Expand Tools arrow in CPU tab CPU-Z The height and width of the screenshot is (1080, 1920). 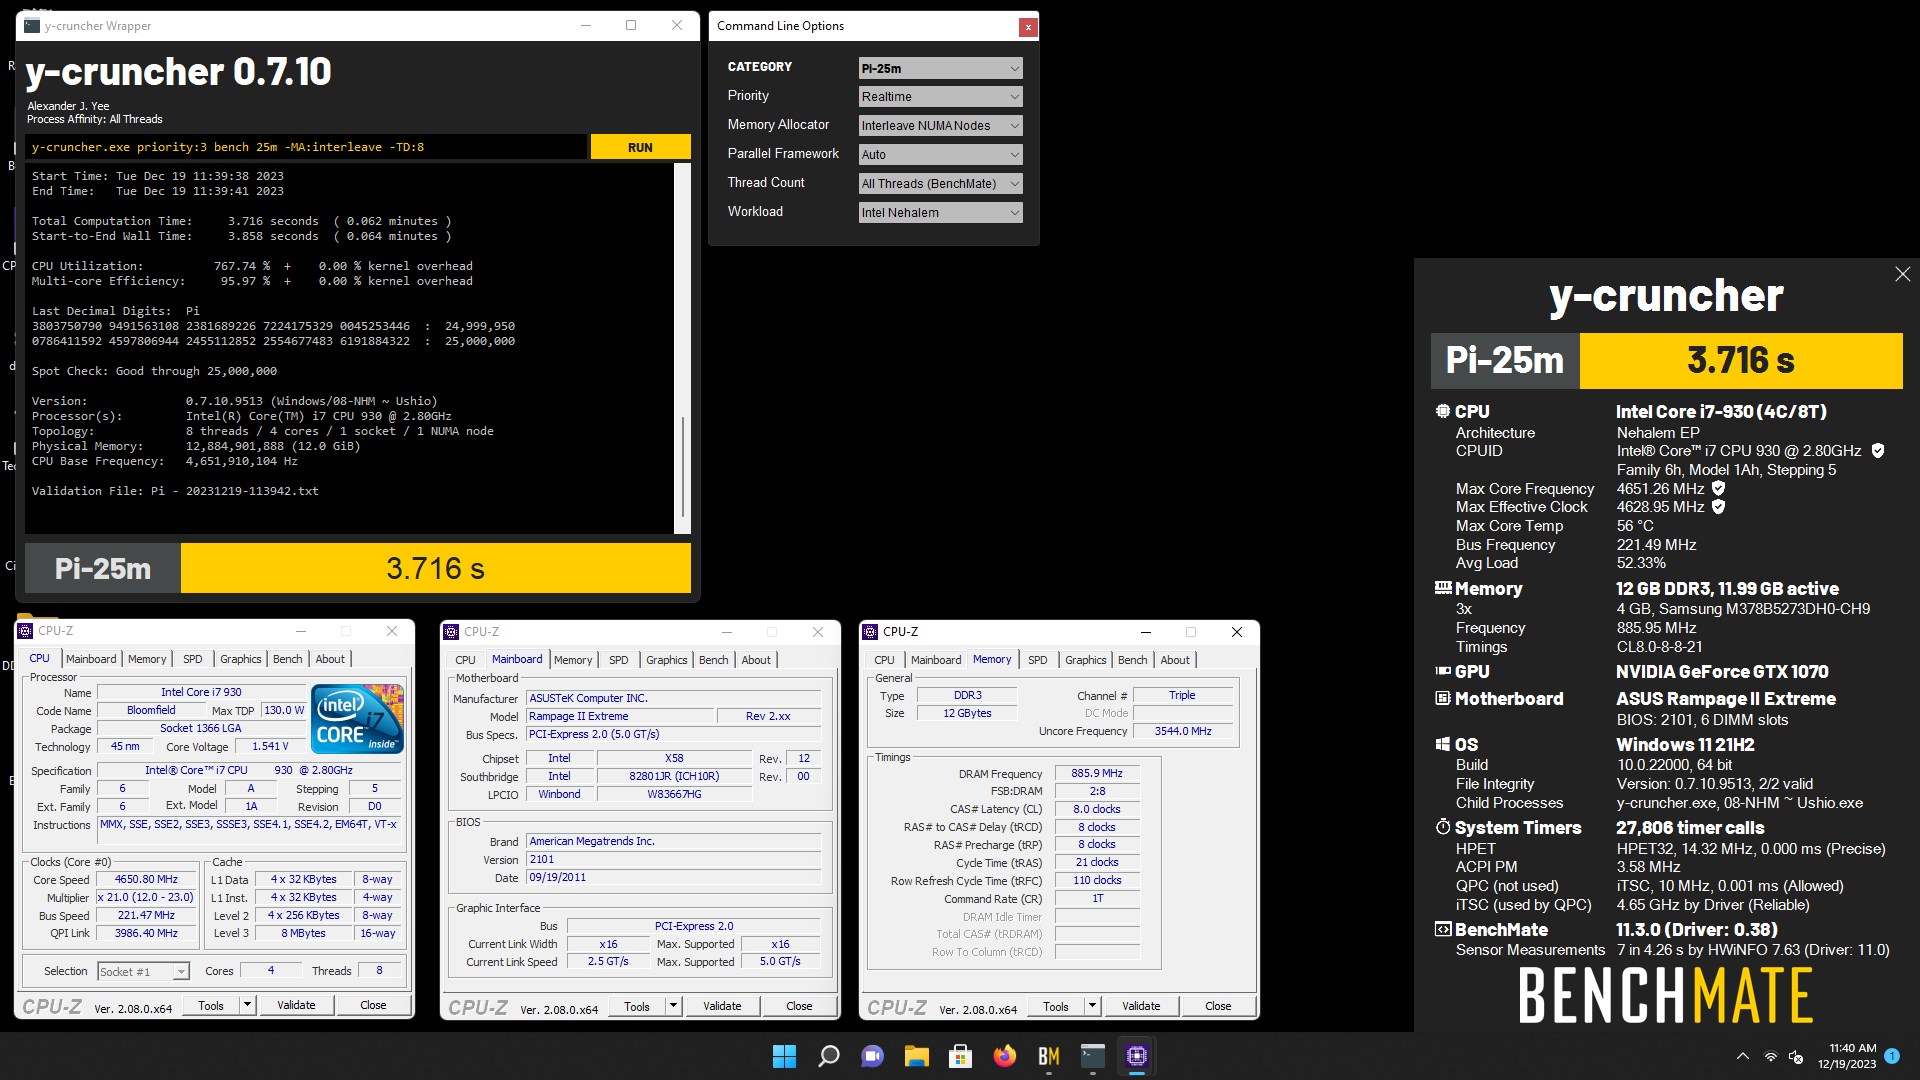pos(247,1005)
